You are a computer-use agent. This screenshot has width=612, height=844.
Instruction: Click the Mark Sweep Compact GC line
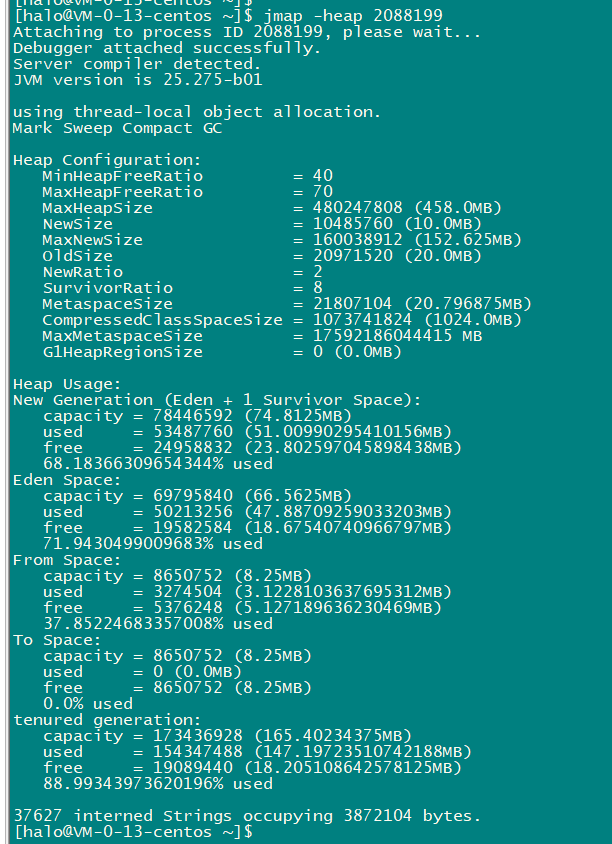[x=117, y=128]
